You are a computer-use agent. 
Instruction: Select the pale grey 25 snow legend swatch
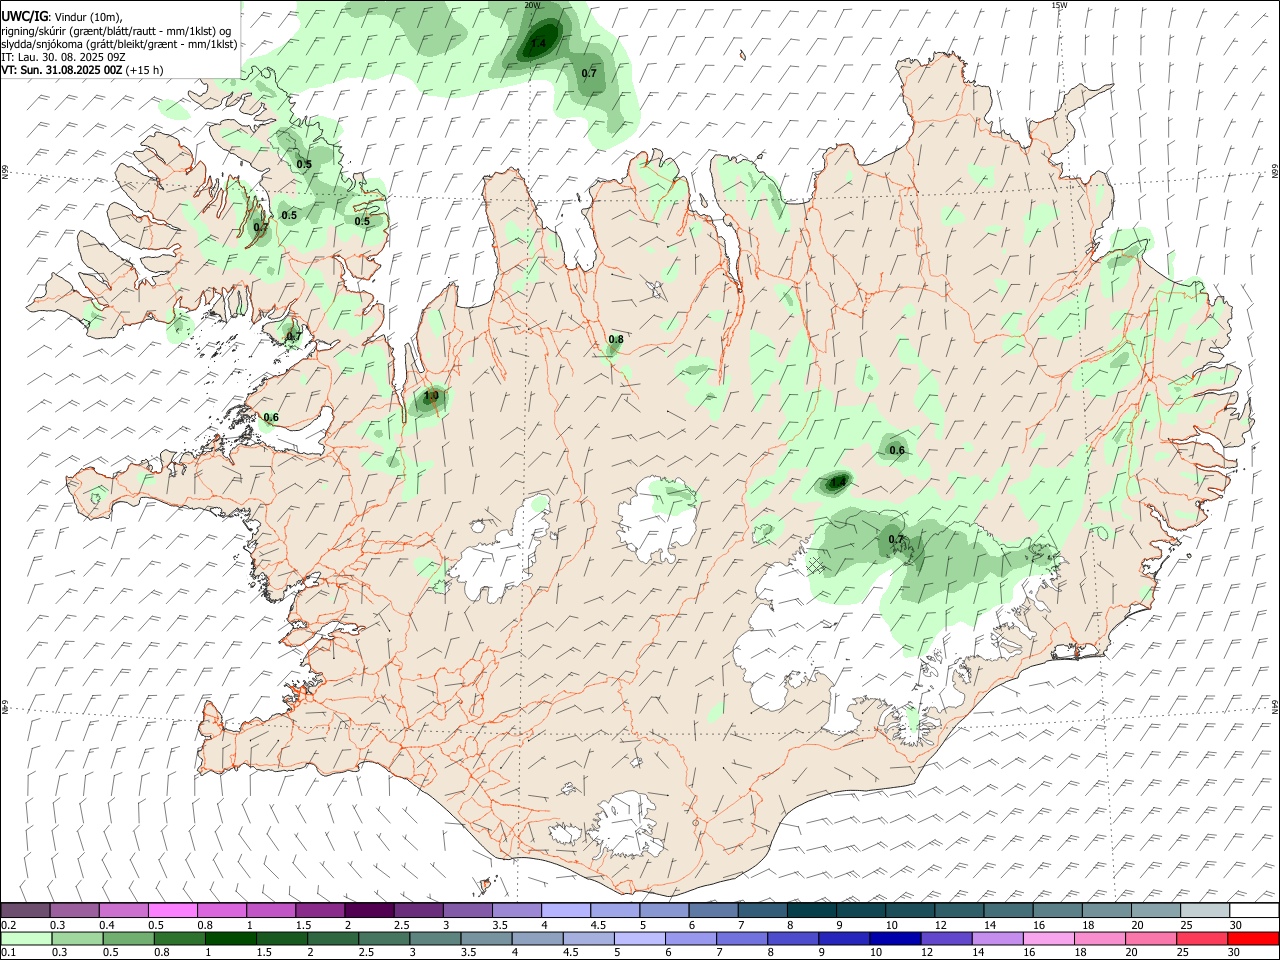point(1205,911)
